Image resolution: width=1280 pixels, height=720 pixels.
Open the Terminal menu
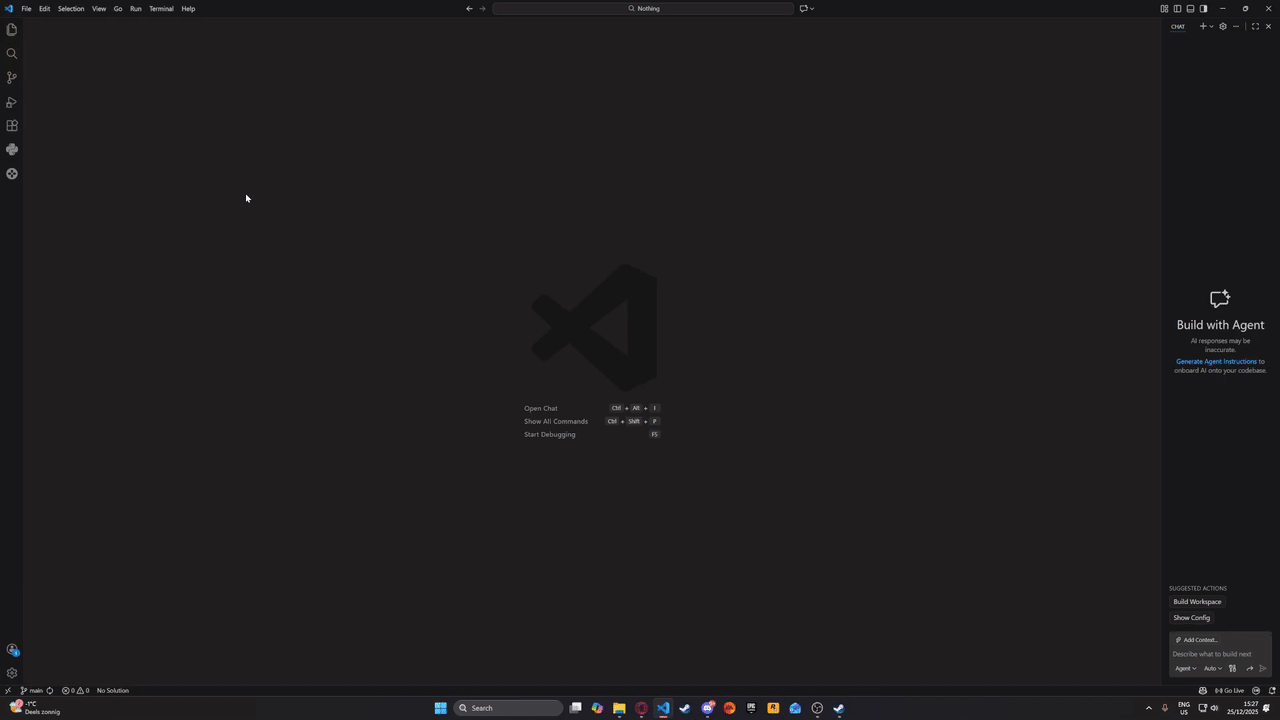[x=161, y=8]
